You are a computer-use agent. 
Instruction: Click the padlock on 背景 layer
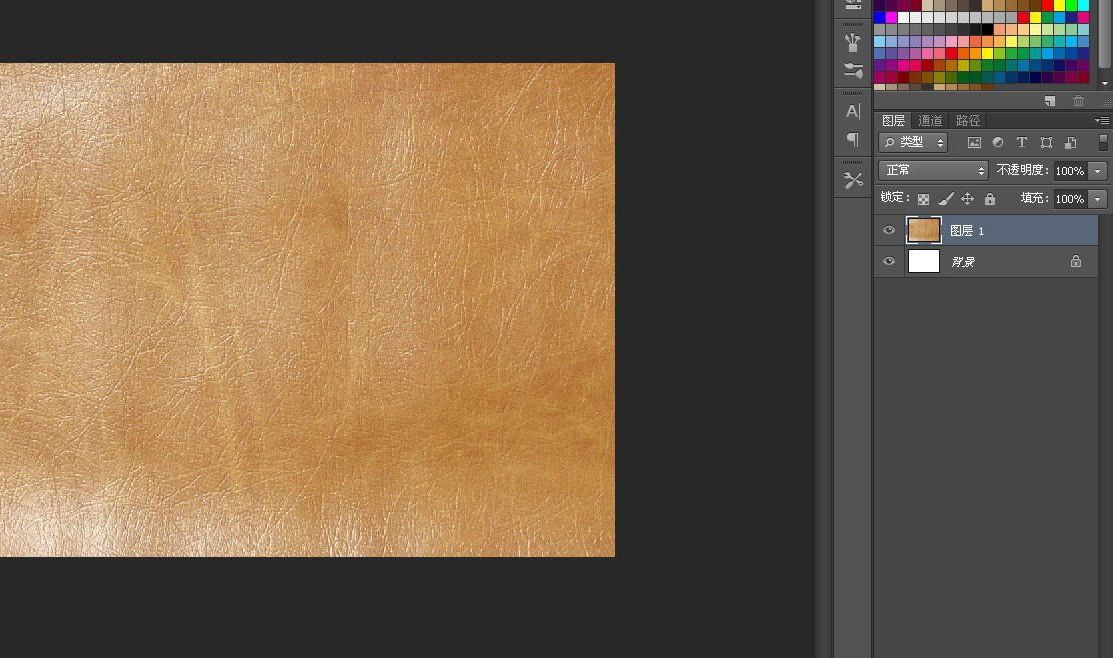pos(1076,261)
